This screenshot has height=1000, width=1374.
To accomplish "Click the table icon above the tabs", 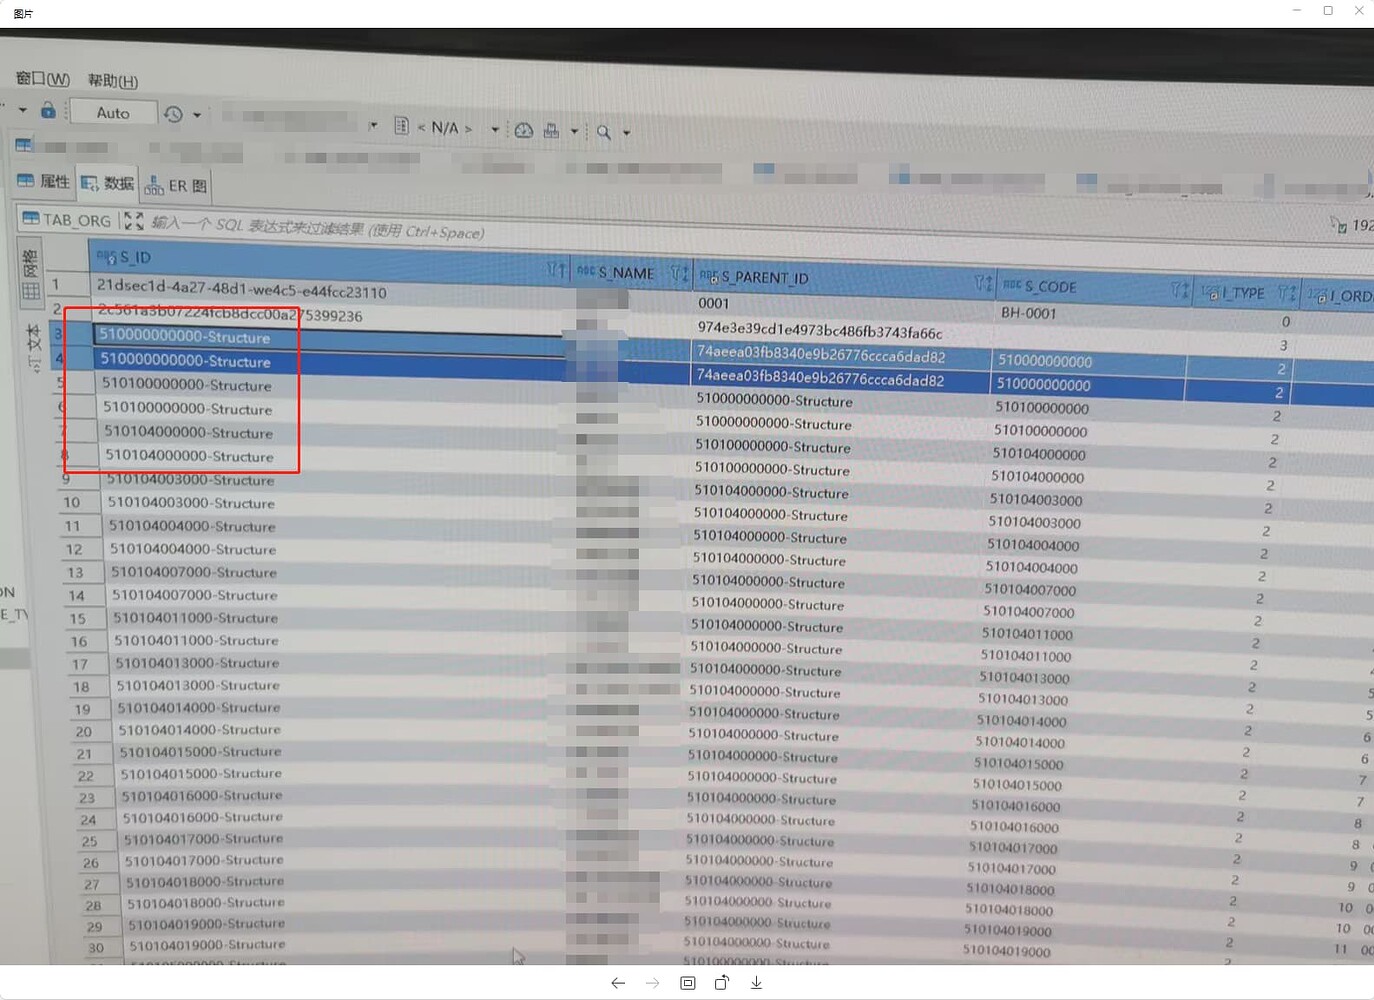I will (x=23, y=145).
